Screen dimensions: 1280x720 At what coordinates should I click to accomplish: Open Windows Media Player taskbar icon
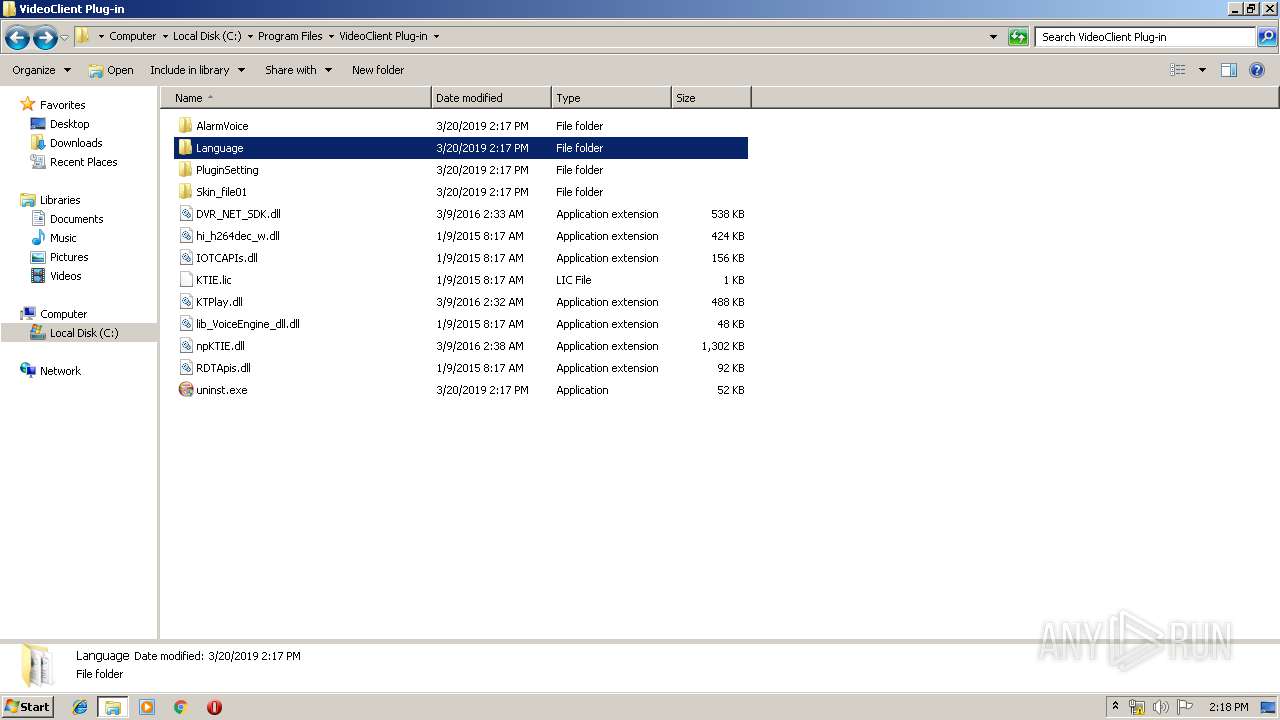coord(147,707)
